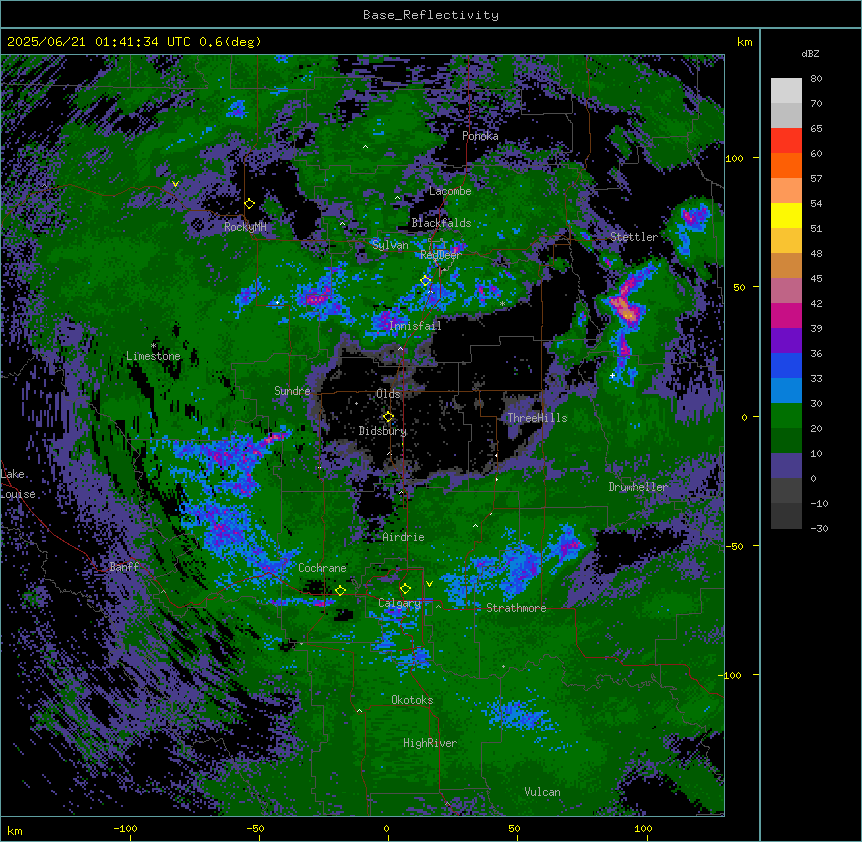Click the ThreeHills label
Image resolution: width=862 pixels, height=842 pixels.
(537, 418)
